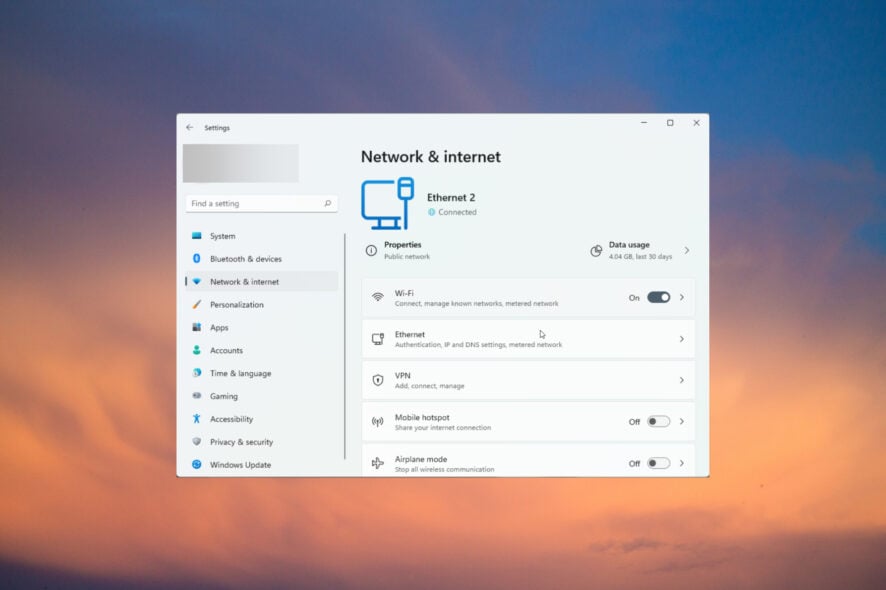This screenshot has width=886, height=590.
Task: Open the Gaming section
Action: click(x=262, y=396)
